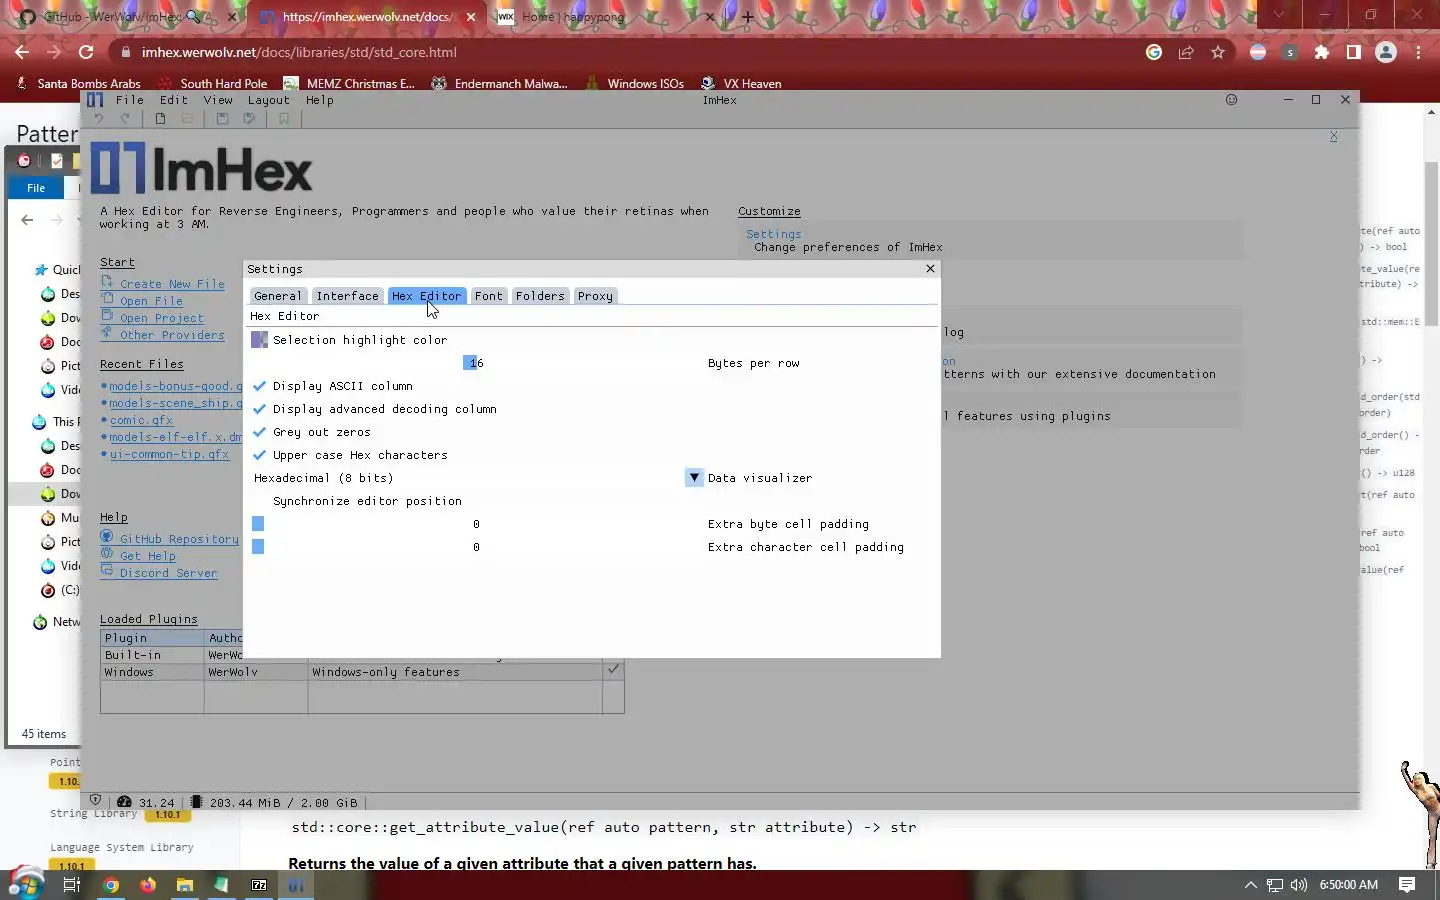Bookmark this page with the star icon
Viewport: 1440px width, 900px height.
click(x=1218, y=52)
